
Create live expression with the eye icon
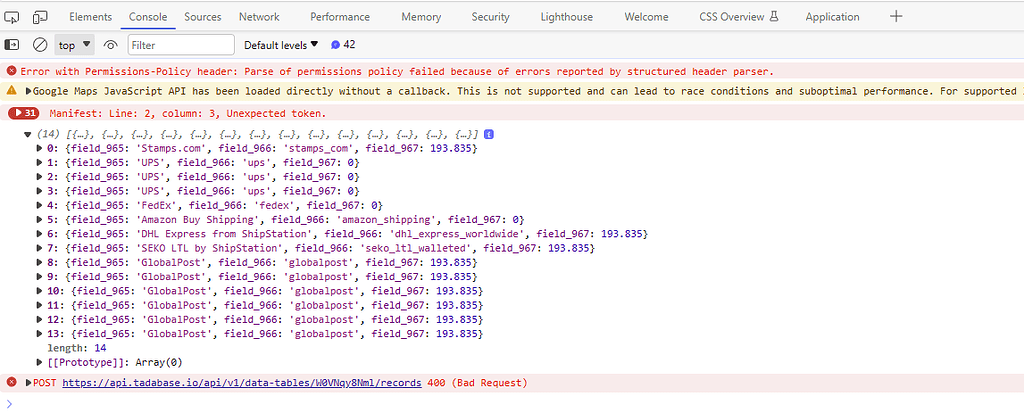tap(110, 45)
